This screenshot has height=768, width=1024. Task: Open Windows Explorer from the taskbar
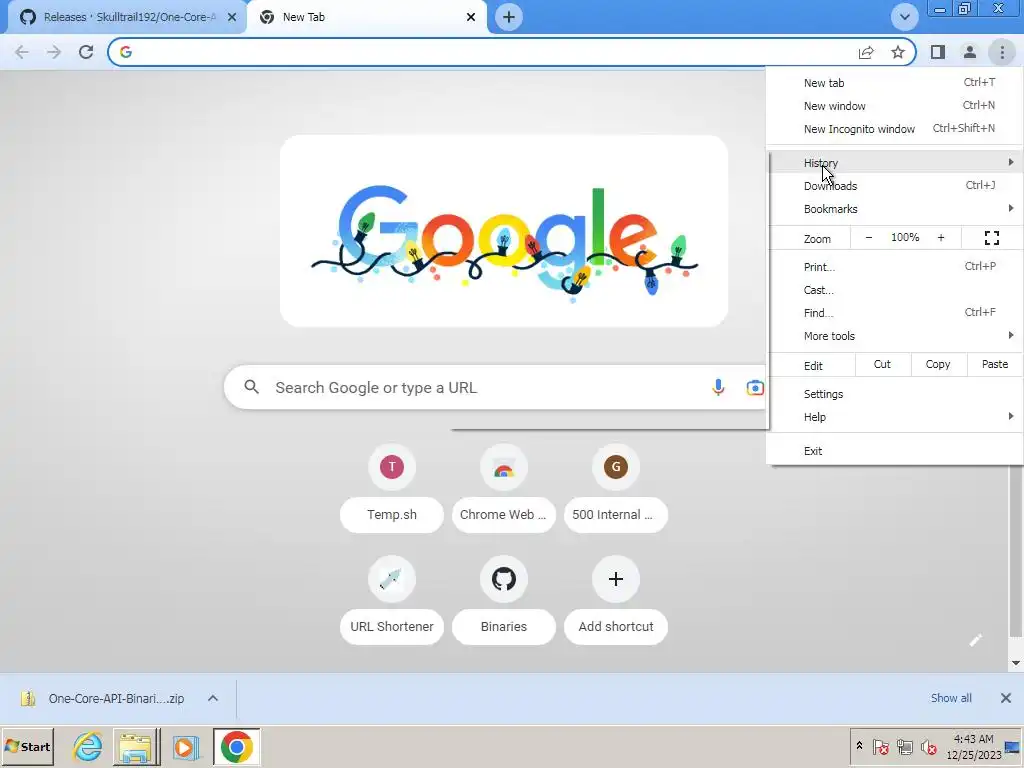(136, 746)
